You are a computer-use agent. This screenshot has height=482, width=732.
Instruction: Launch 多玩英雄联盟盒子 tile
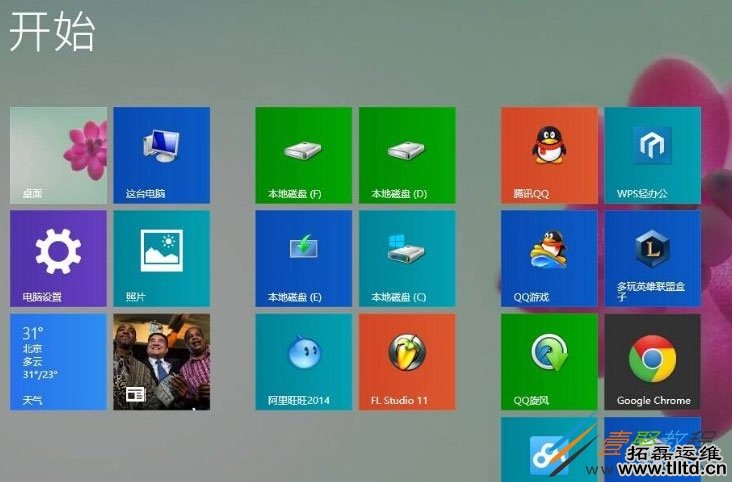[x=653, y=258]
